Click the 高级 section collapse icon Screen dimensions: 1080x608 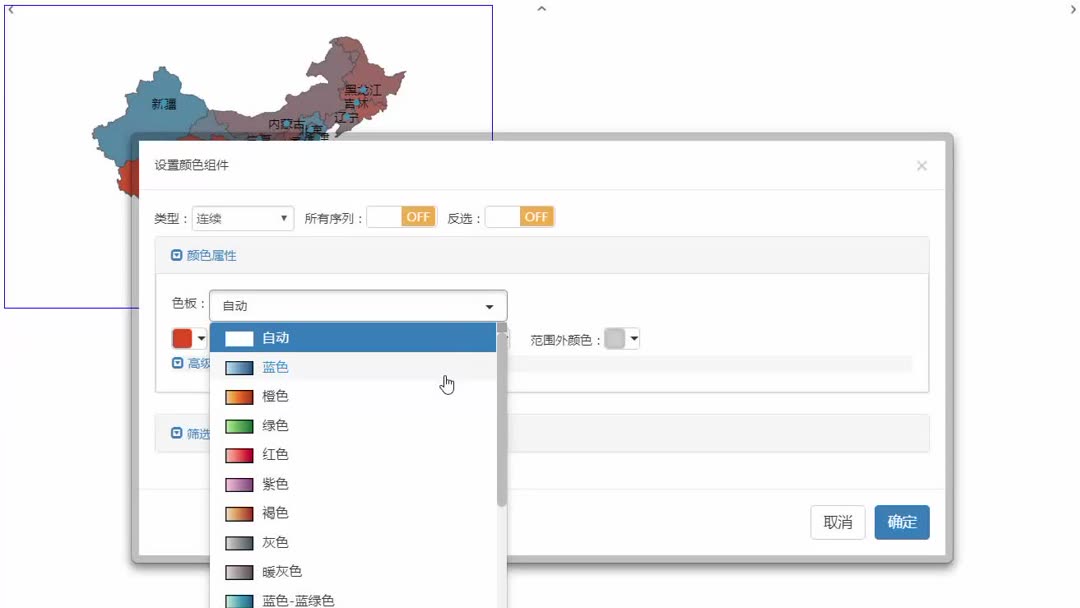[176, 361]
